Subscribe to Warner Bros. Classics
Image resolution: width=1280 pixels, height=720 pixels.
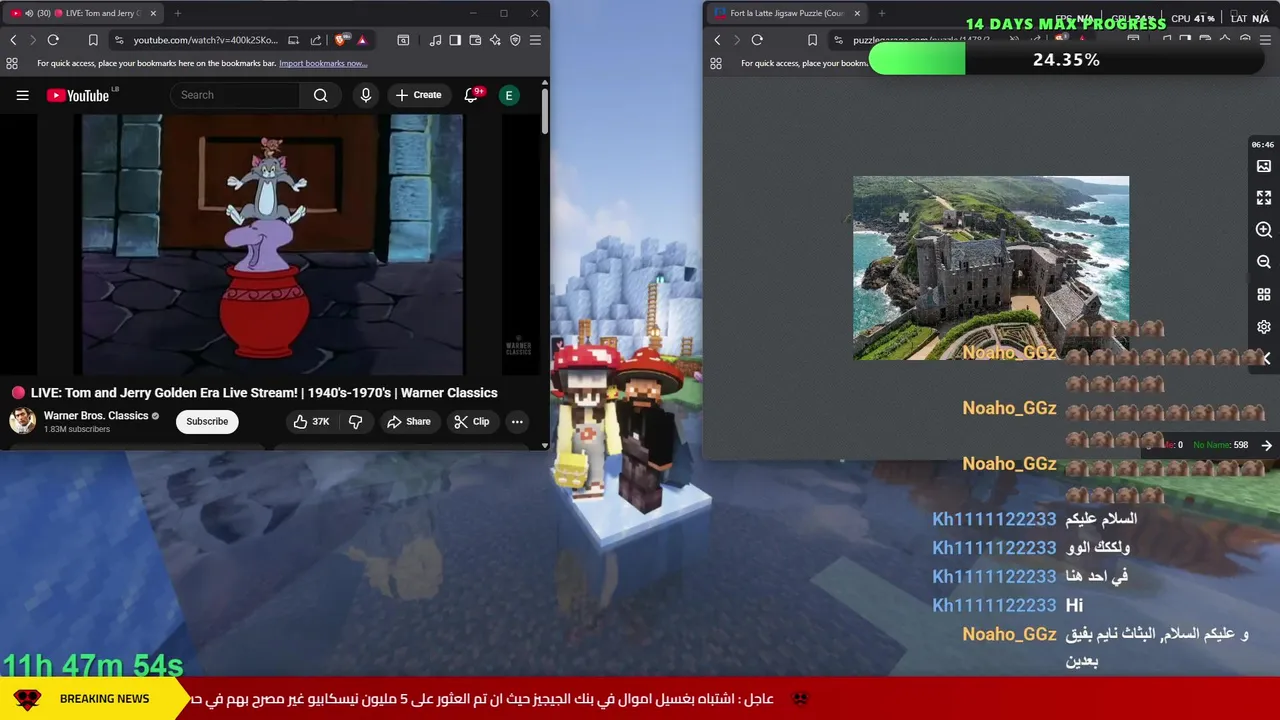[207, 421]
